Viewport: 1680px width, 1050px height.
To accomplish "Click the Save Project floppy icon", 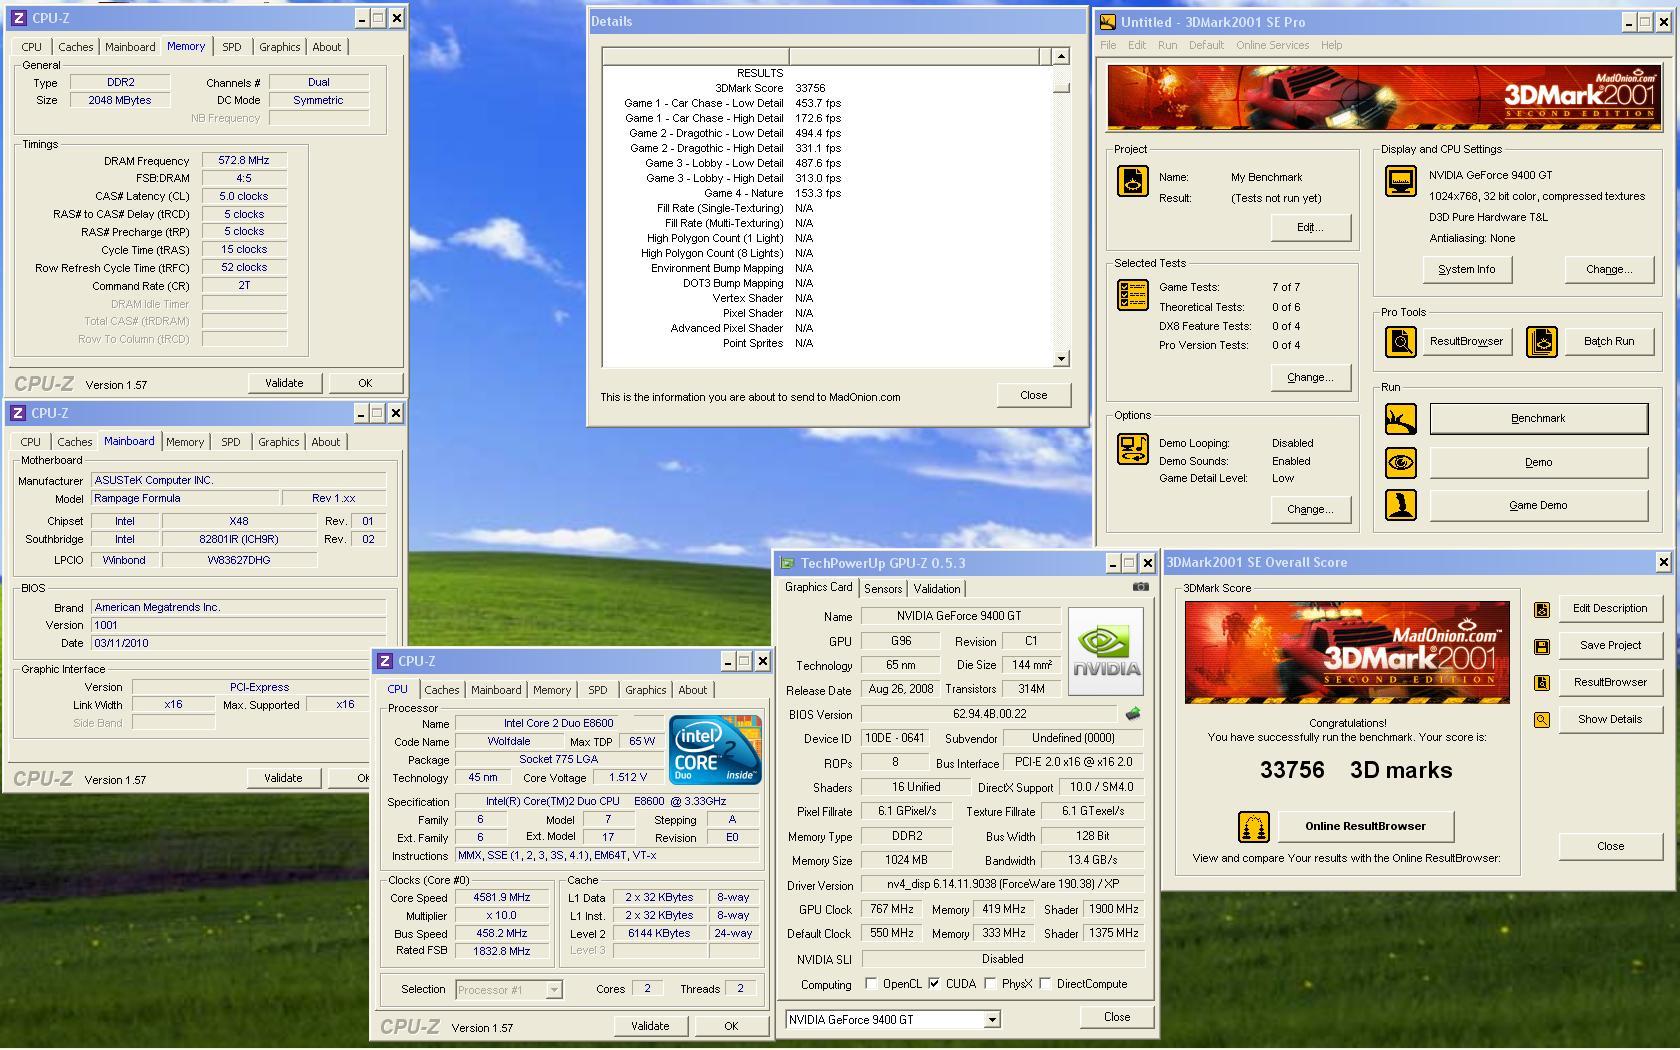I will click(1542, 646).
